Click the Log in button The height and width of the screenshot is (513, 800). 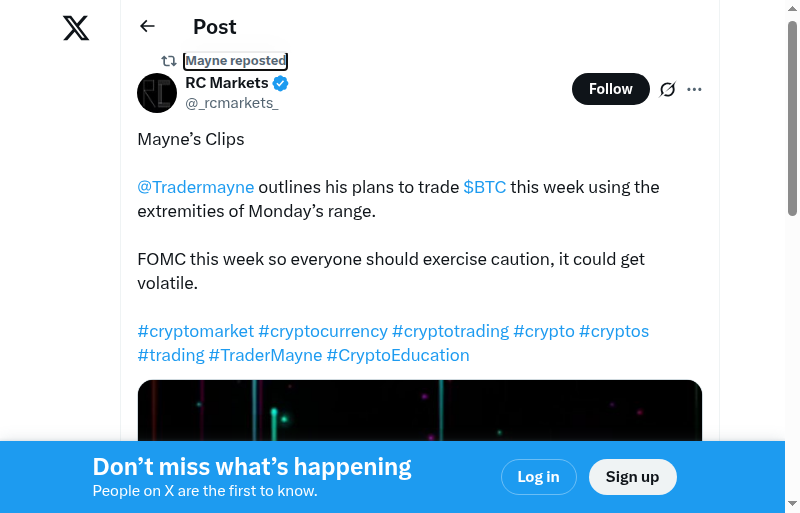point(538,477)
